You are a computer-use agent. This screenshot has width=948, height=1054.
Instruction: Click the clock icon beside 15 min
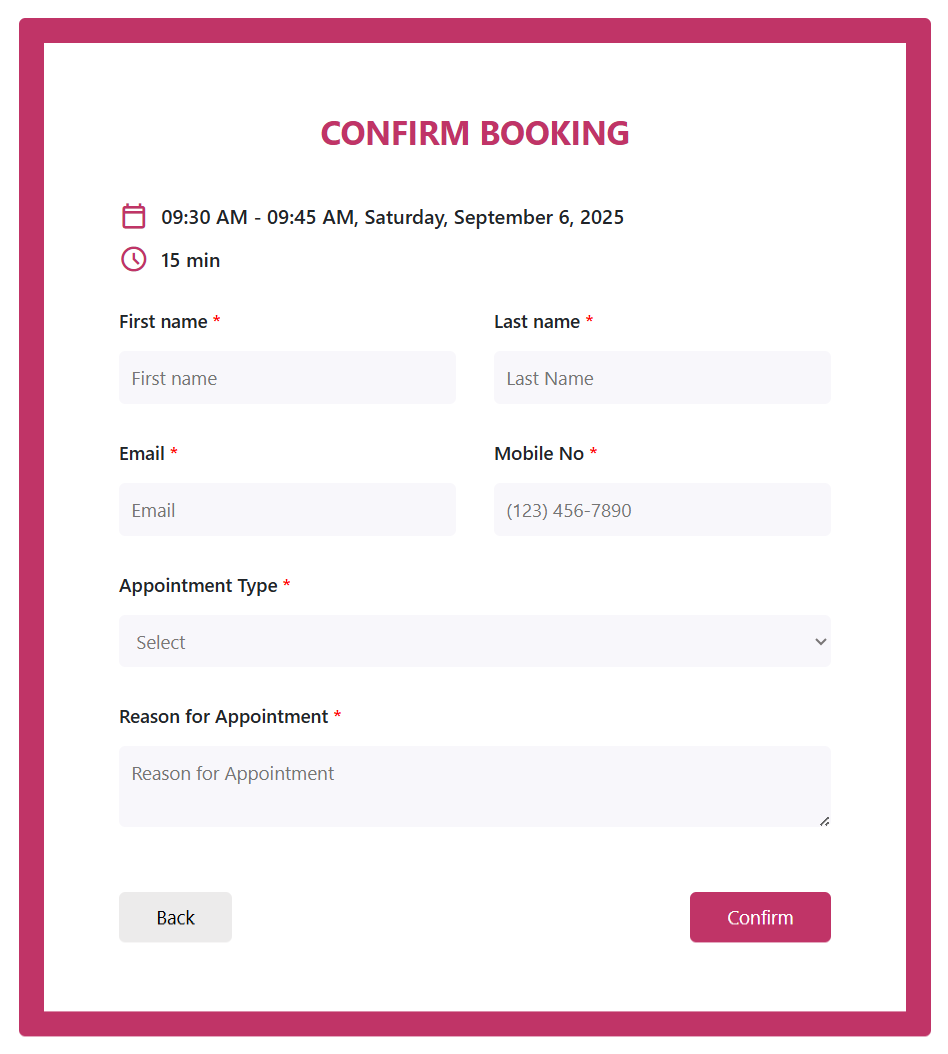tap(133, 259)
